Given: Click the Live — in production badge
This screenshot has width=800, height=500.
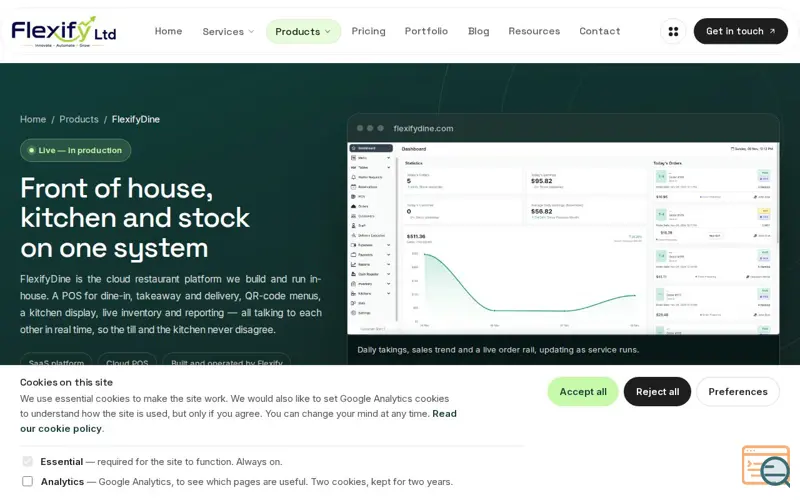Looking at the screenshot, I should point(76,151).
